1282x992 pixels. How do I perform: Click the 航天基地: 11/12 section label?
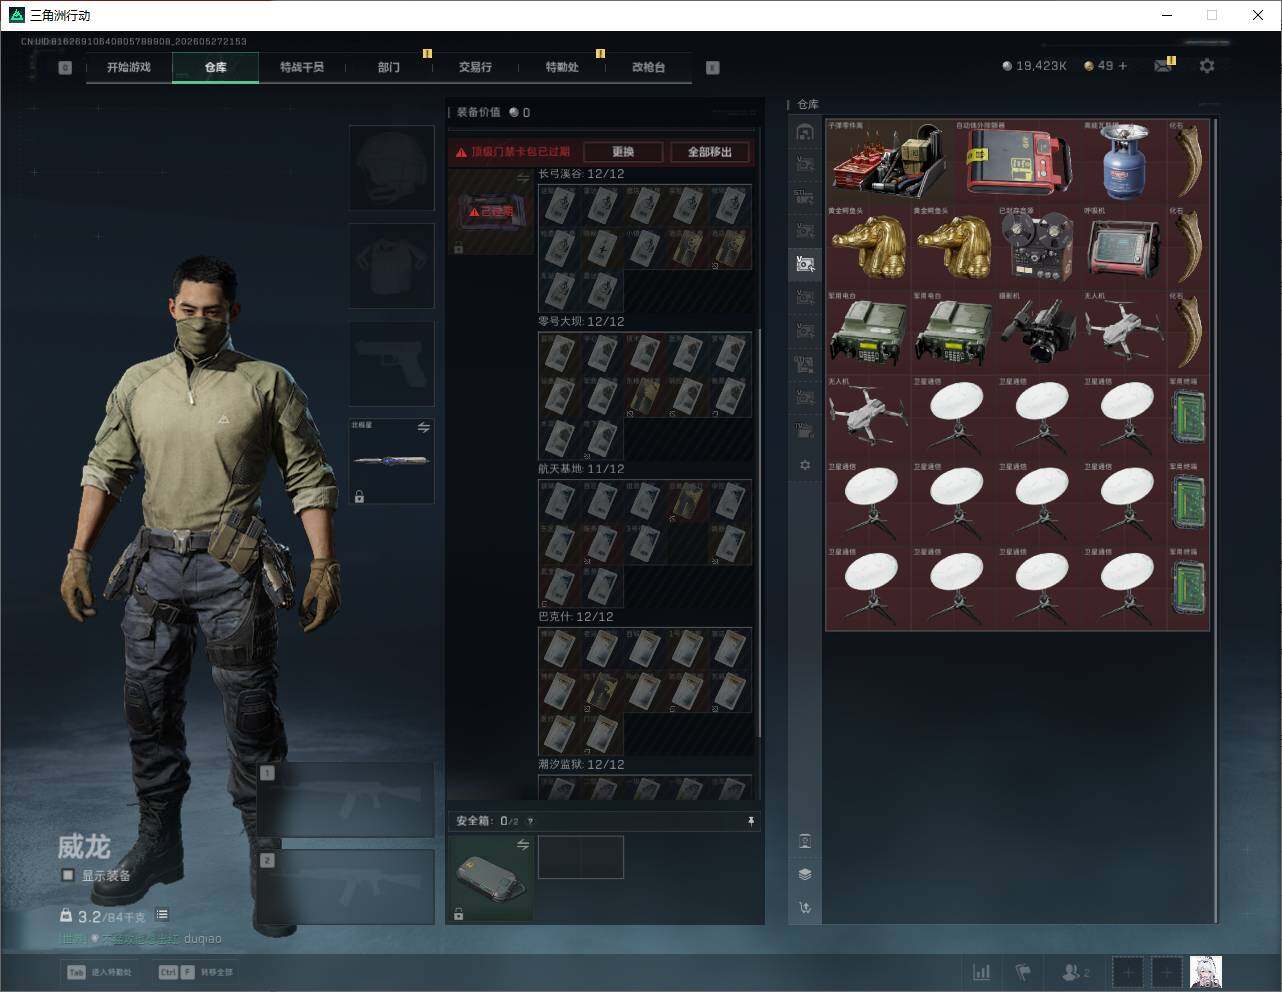point(581,469)
